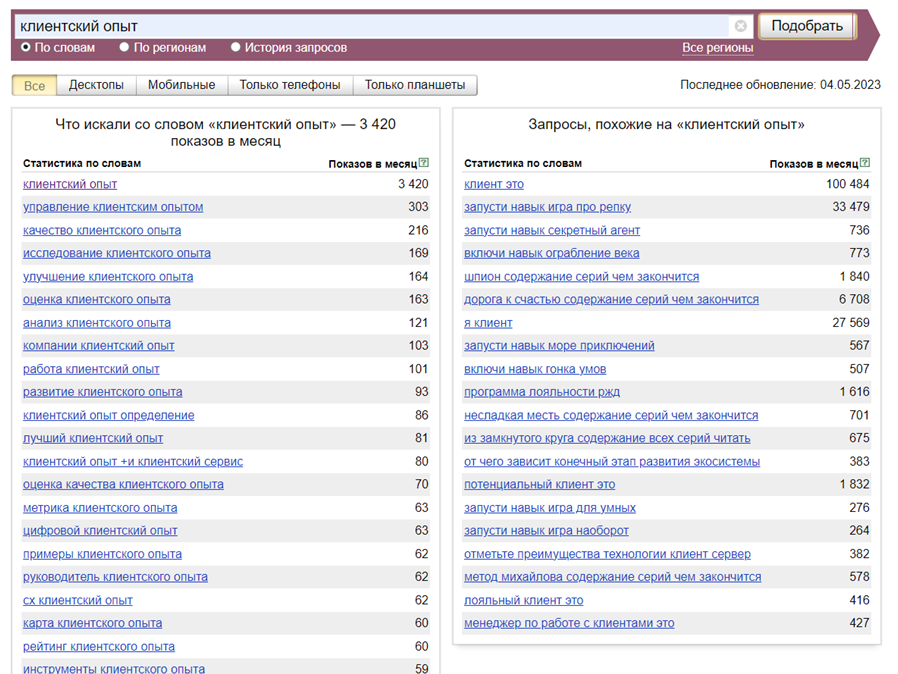
Task: Select the 'По словам' radio button
Action: (x=26, y=47)
